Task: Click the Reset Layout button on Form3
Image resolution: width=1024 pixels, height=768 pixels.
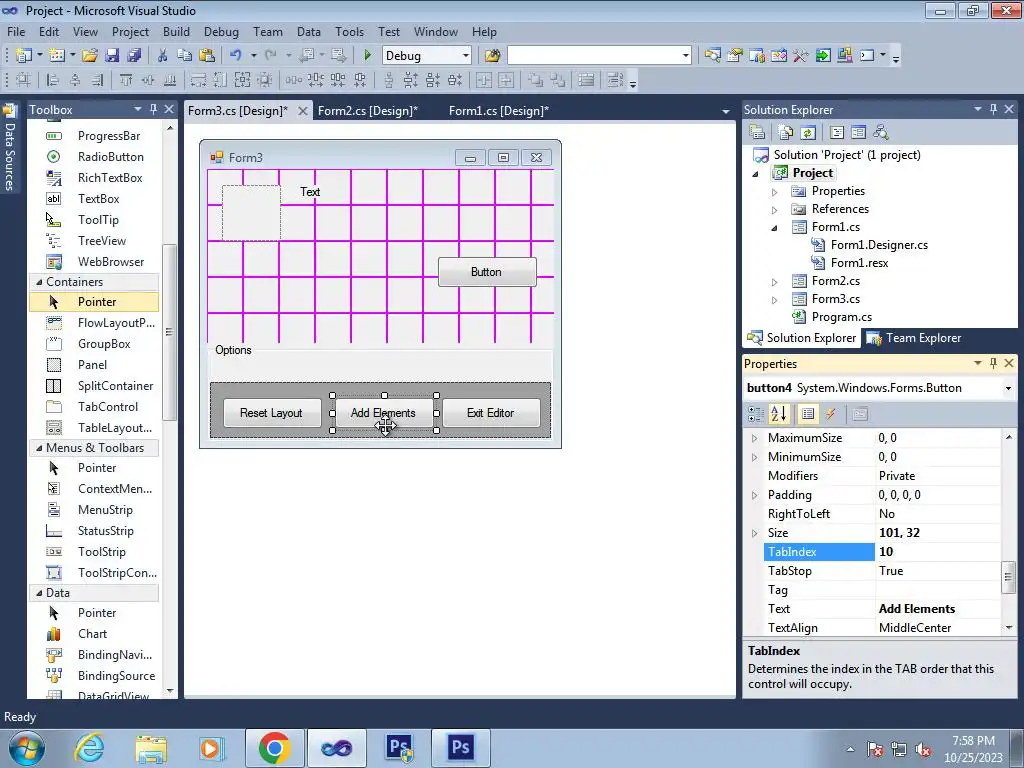Action: coord(271,413)
